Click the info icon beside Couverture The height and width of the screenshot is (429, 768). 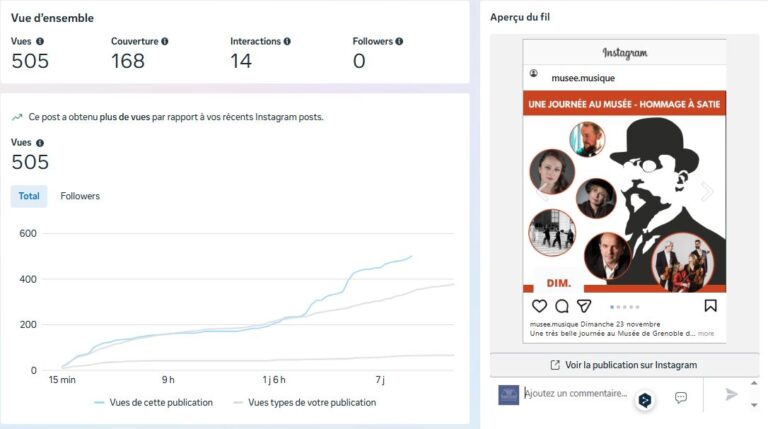tap(165, 42)
